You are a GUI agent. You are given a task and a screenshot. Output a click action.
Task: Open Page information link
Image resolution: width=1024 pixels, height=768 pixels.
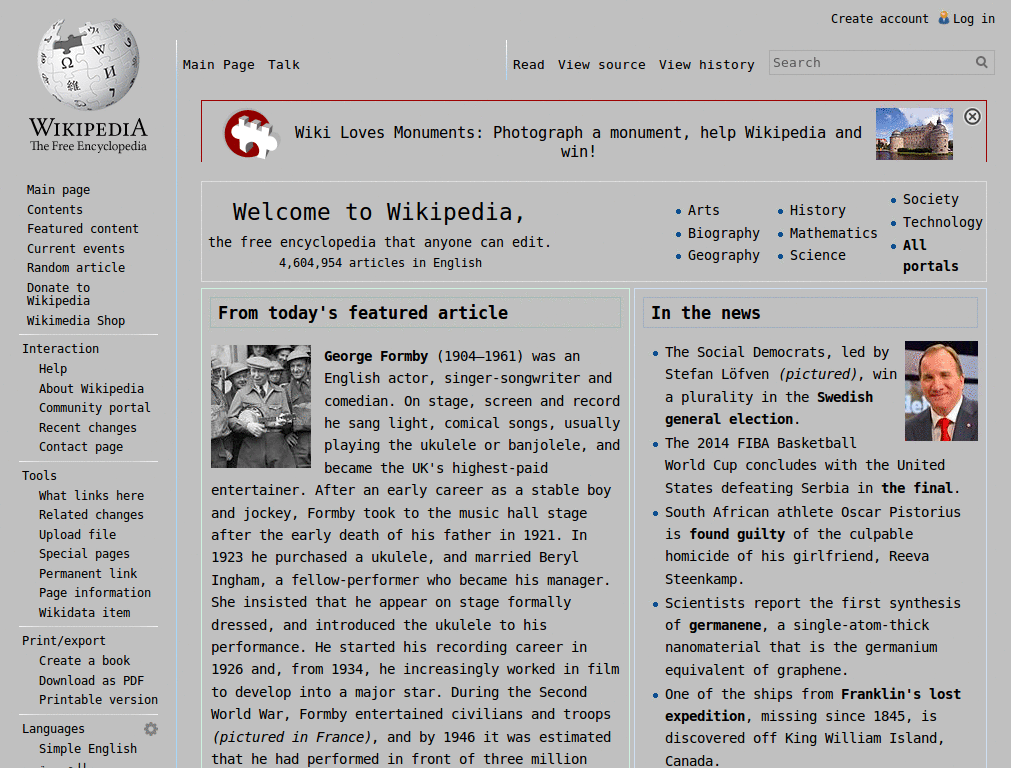[x=95, y=592]
